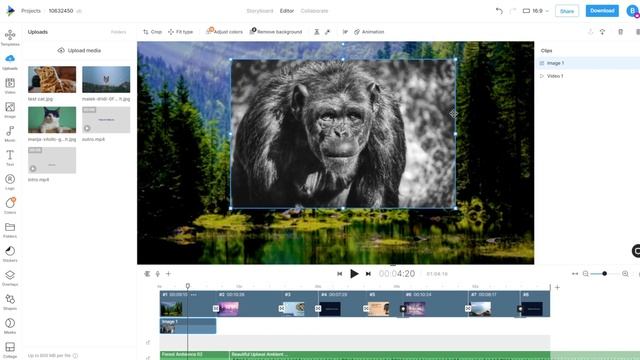Viewport: 640px width, 360px height.
Task: Adjust the timeline zoom slider handle
Action: [x=604, y=274]
